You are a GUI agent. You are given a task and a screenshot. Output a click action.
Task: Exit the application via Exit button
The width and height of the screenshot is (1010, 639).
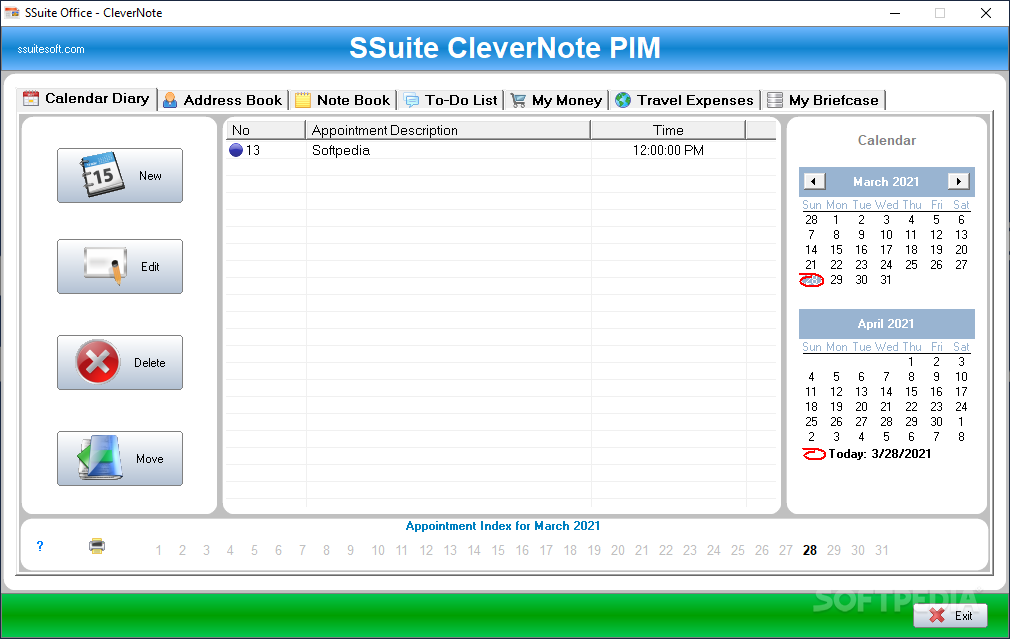950,616
